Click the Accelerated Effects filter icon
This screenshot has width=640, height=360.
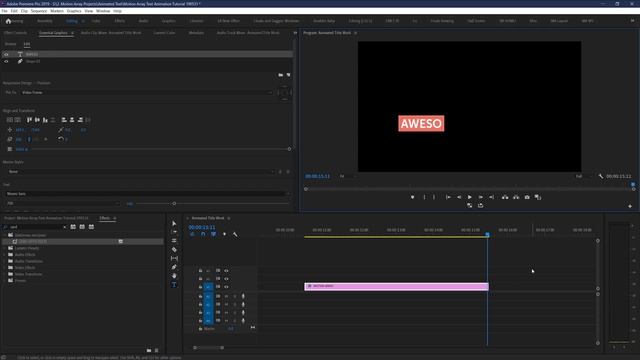click(x=73, y=227)
